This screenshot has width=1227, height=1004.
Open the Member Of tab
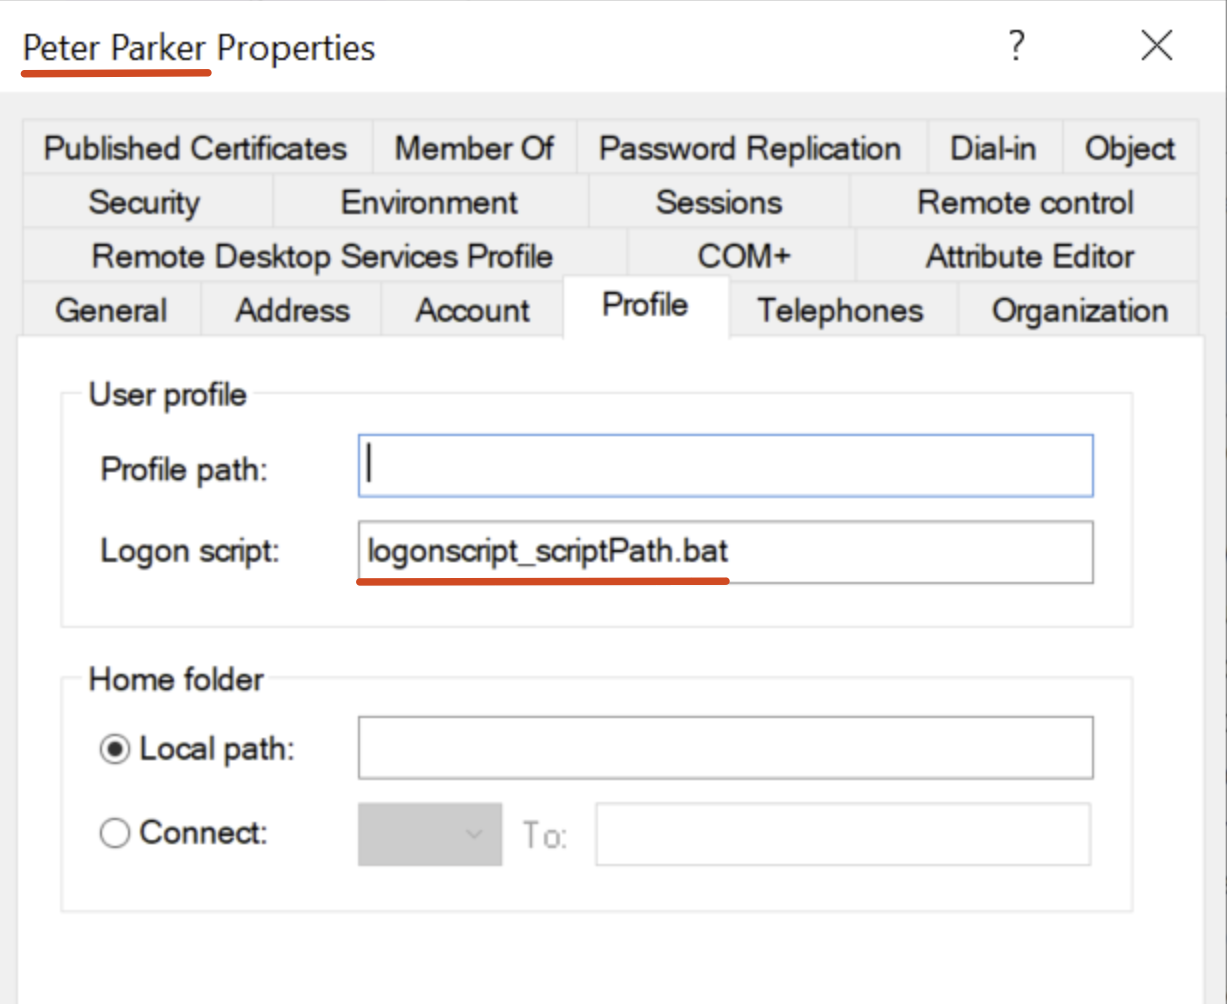point(474,149)
